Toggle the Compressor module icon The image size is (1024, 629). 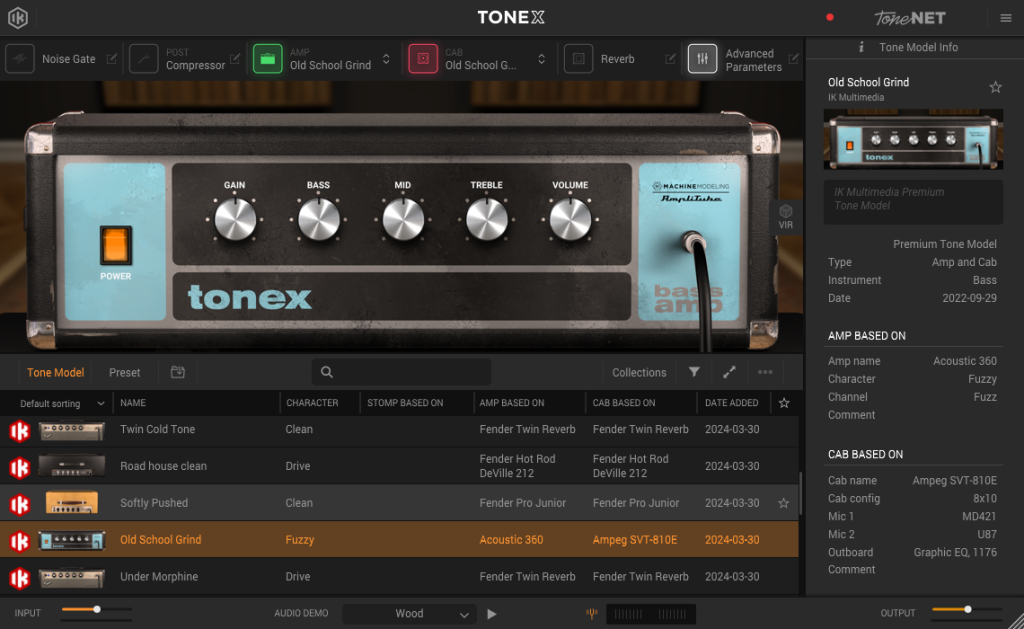coord(143,59)
